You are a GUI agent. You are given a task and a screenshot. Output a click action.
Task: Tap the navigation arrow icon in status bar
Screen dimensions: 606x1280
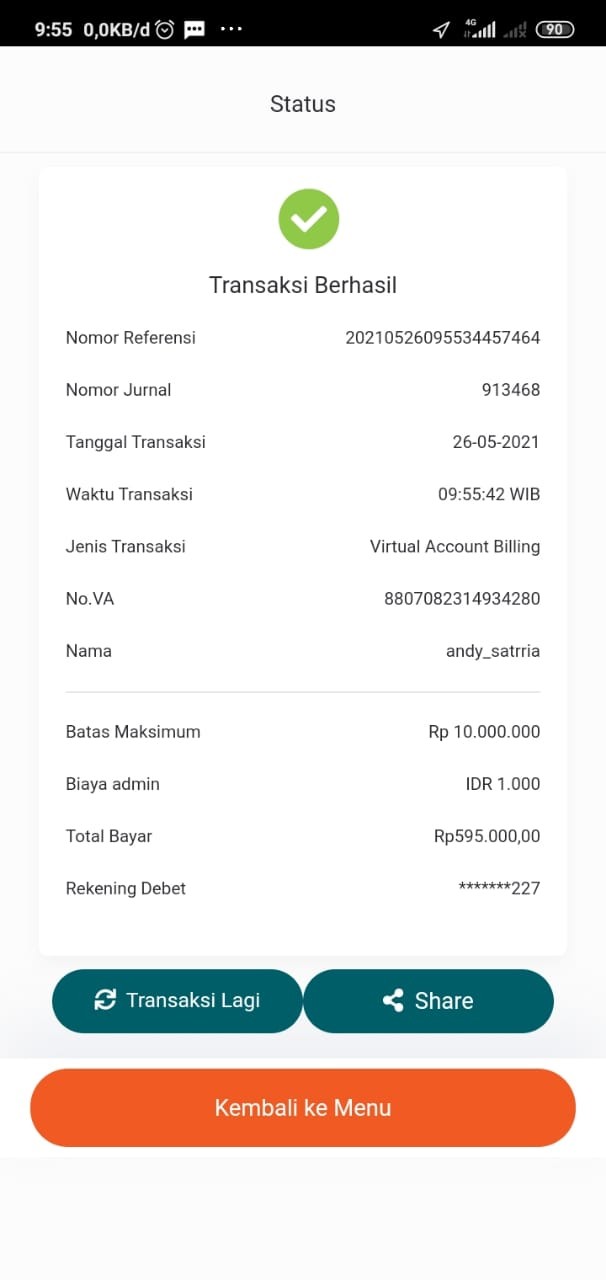(440, 29)
